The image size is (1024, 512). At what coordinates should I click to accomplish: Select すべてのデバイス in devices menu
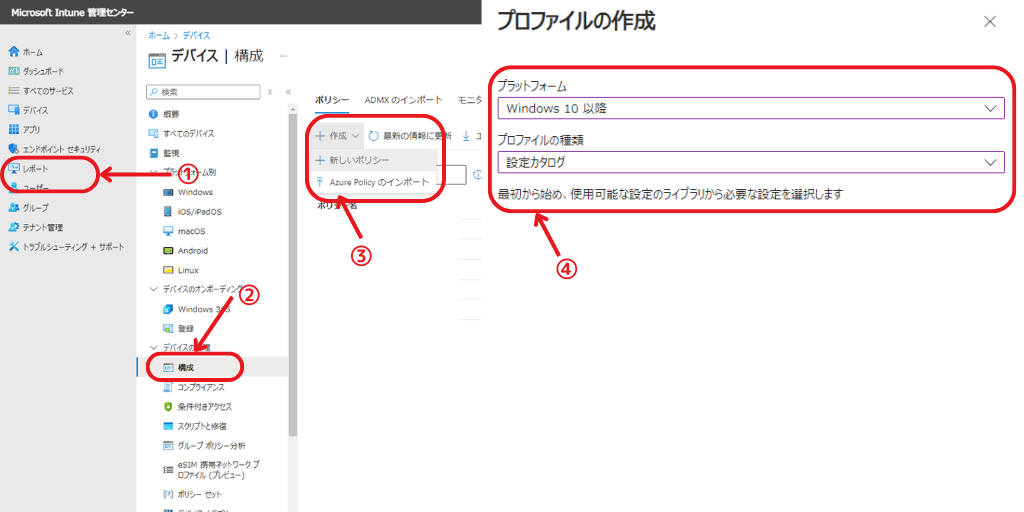pos(182,134)
